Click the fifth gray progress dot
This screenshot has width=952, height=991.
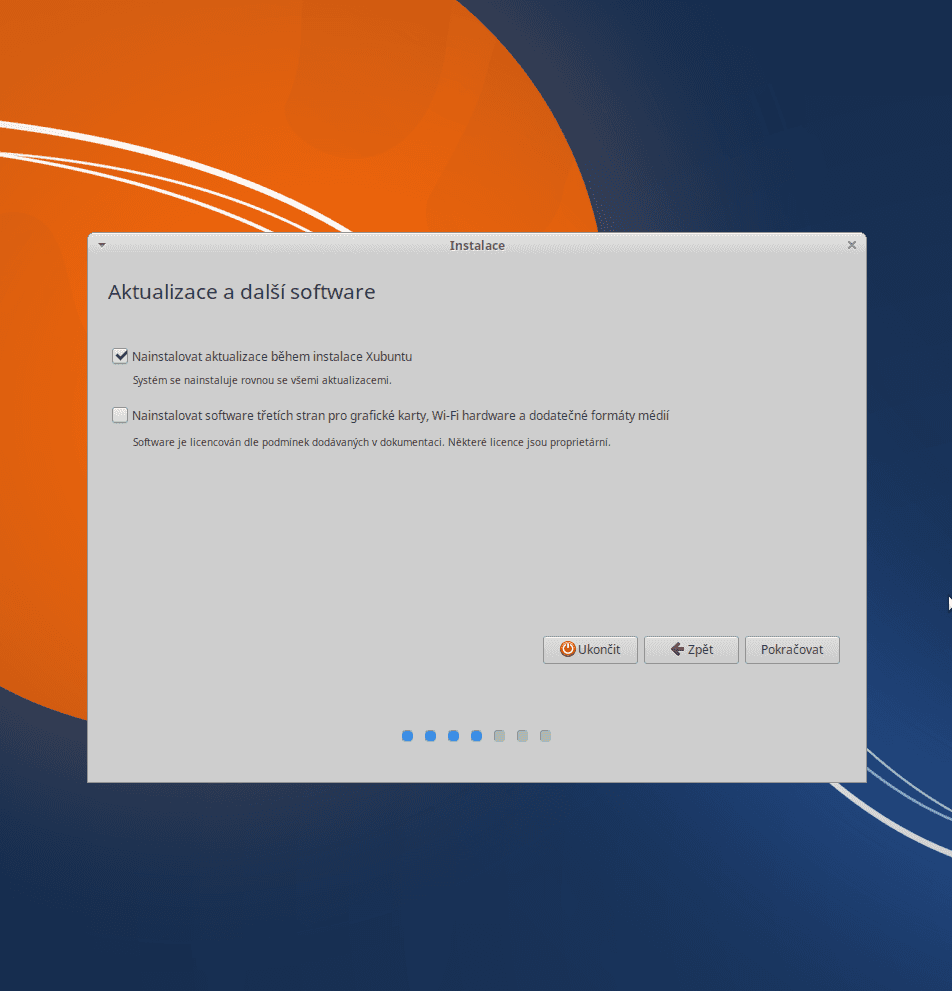(x=499, y=736)
